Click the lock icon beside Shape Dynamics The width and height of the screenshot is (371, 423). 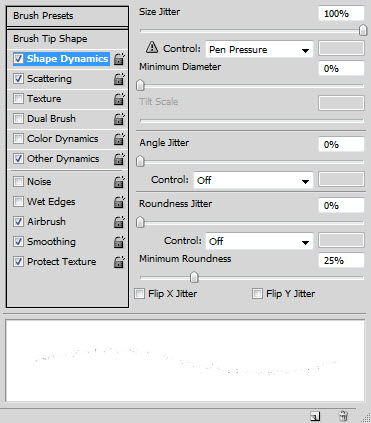[x=119, y=59]
